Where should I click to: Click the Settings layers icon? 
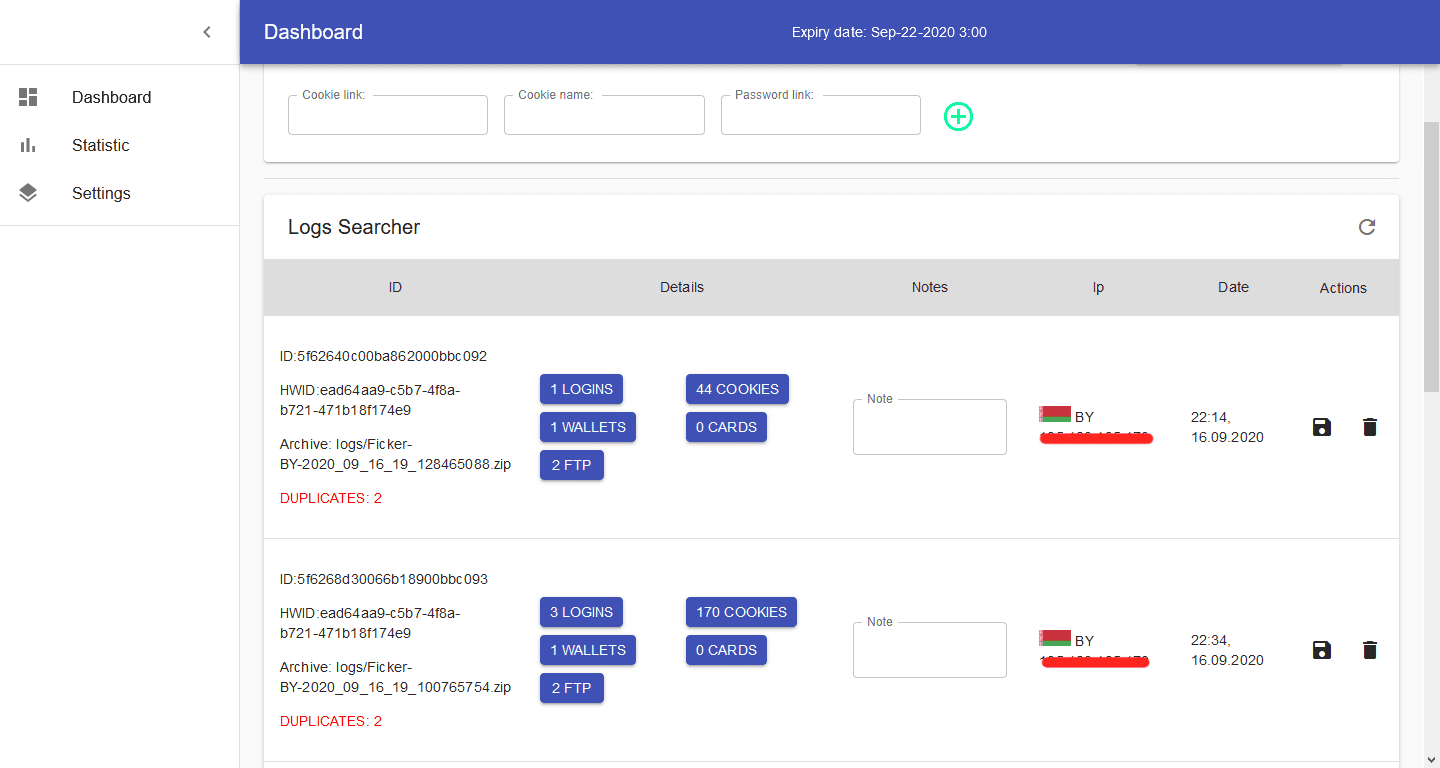point(28,193)
